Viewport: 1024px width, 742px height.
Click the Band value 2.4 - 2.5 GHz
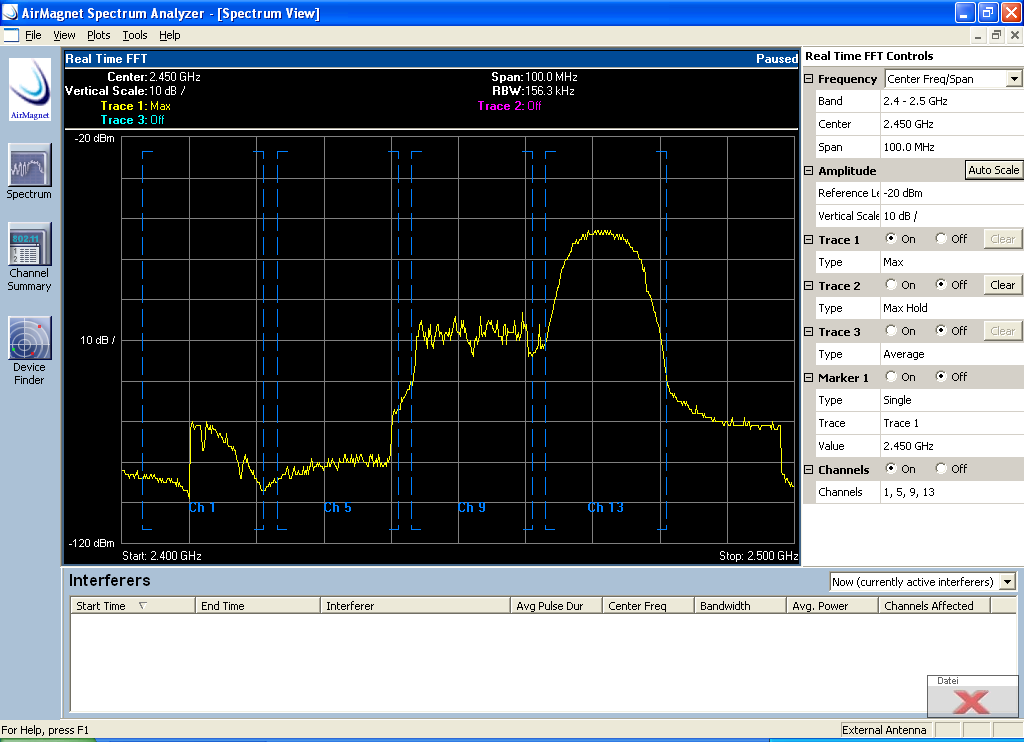(x=952, y=101)
